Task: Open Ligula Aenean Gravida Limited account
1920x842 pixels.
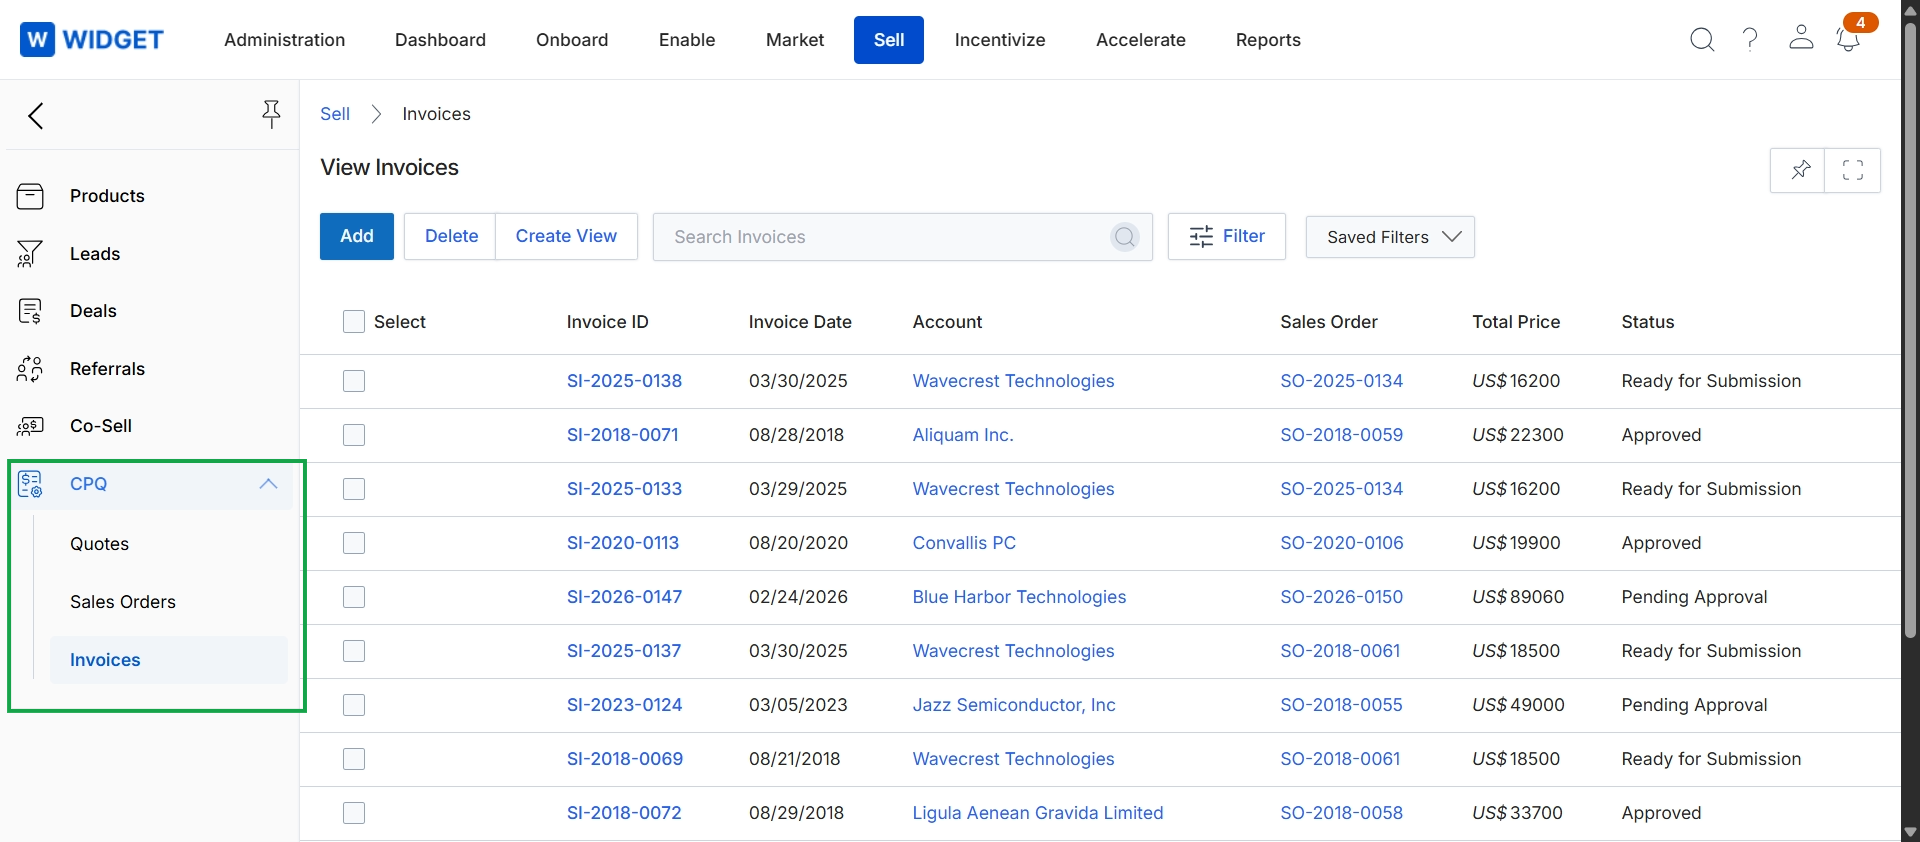Action: (1038, 813)
